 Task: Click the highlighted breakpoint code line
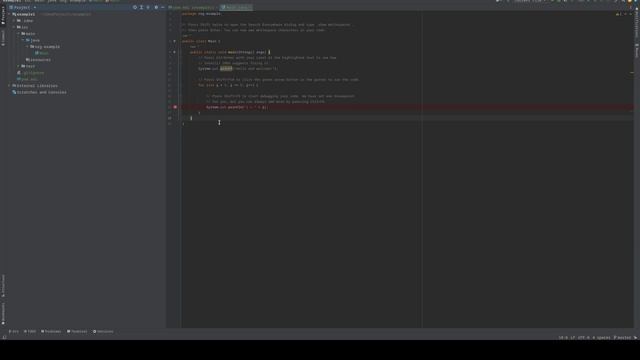tap(408, 107)
